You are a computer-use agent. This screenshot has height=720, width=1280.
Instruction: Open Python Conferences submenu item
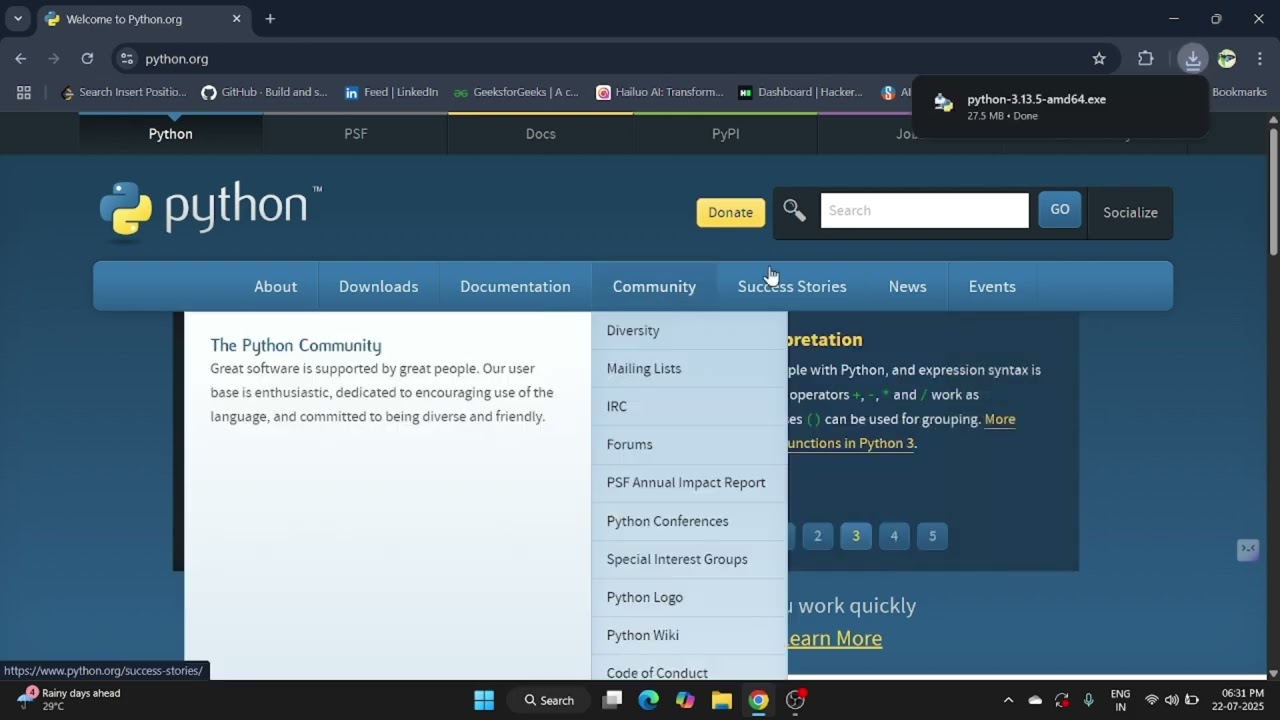tap(689, 521)
